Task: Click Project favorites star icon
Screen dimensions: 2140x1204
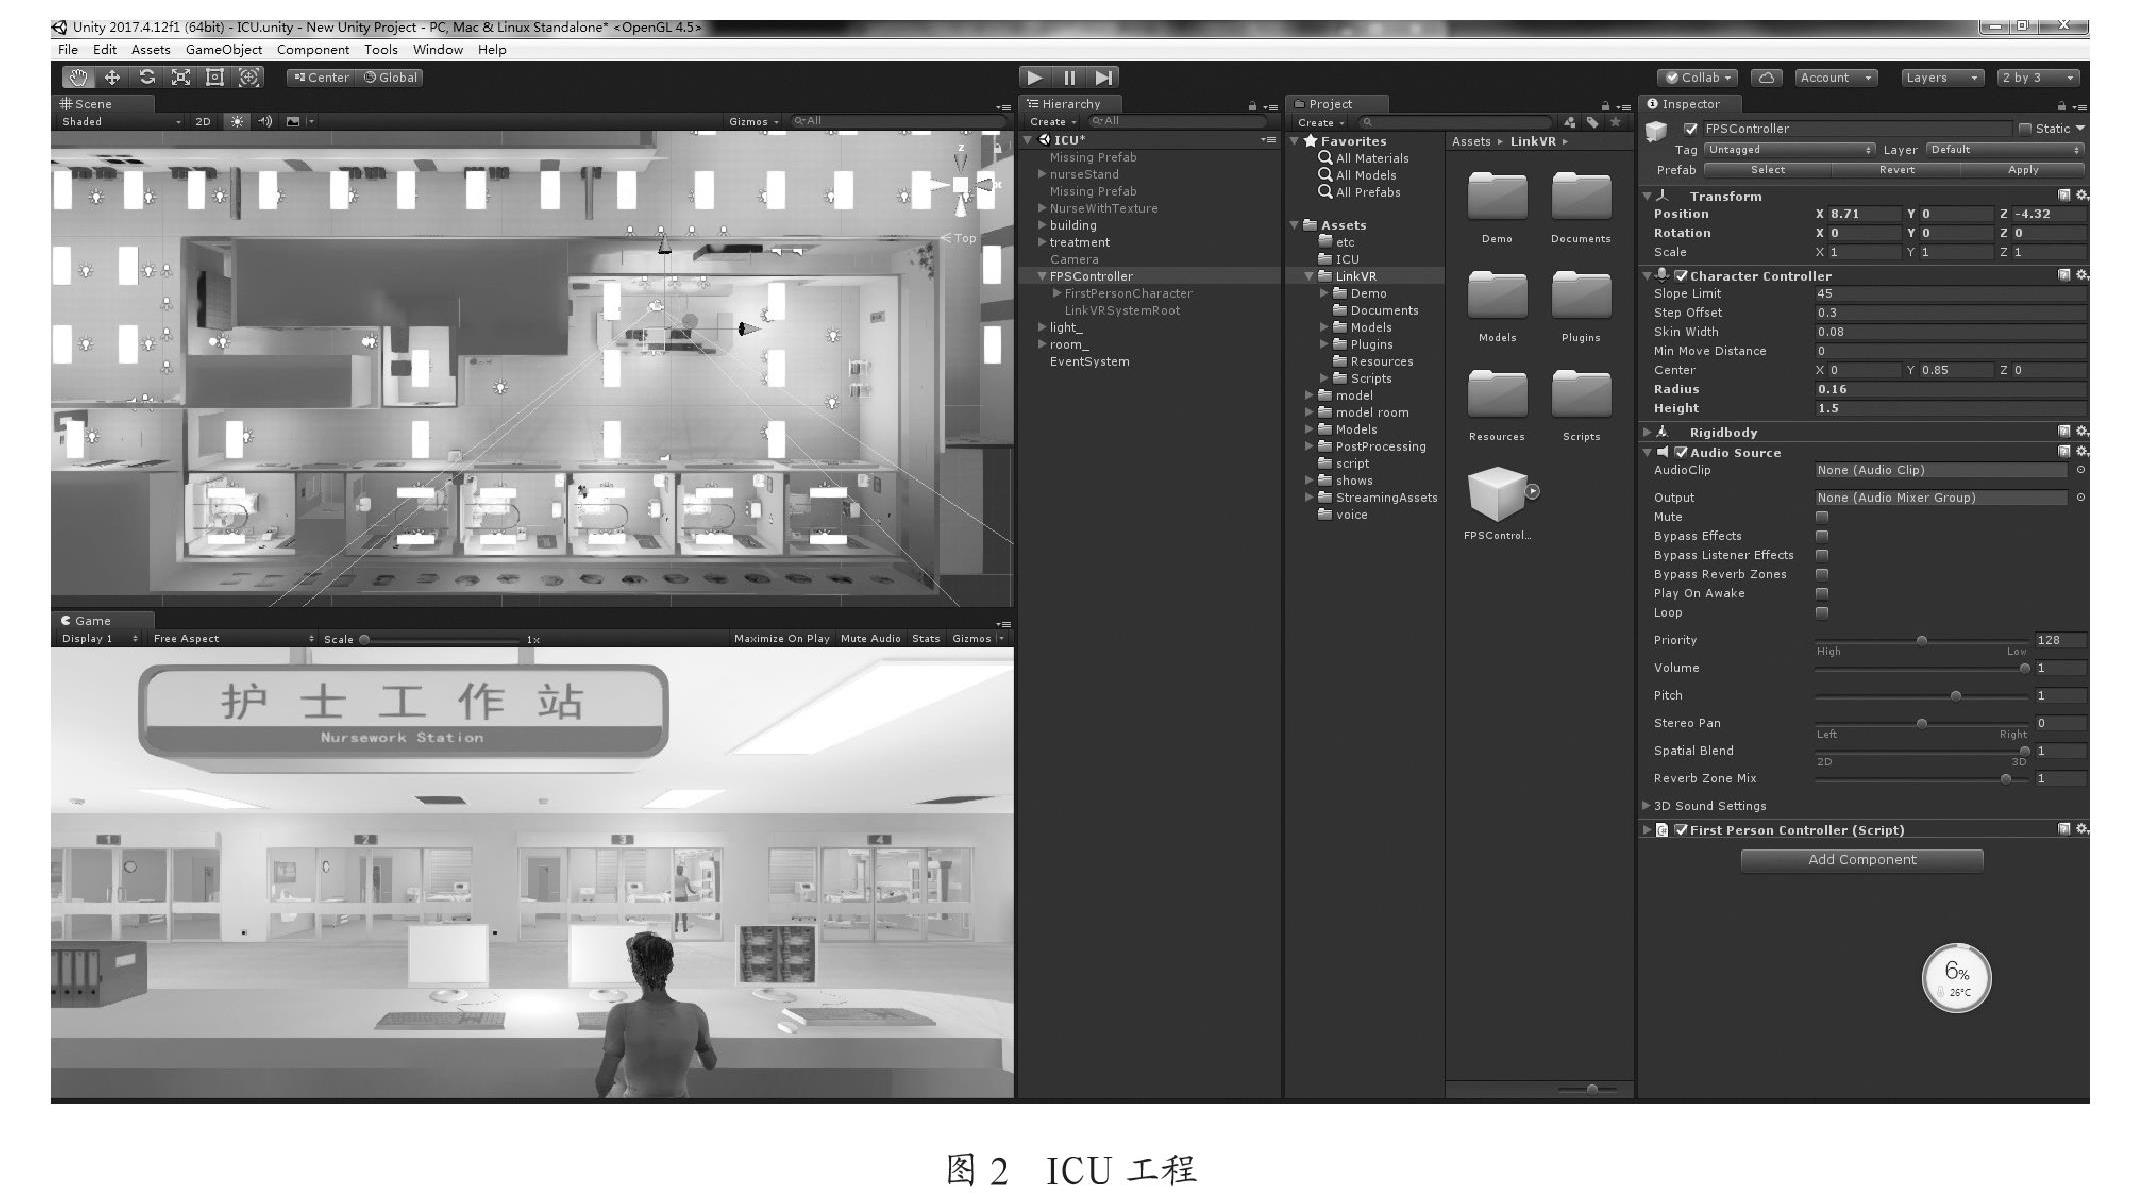Action: pyautogui.click(x=1614, y=122)
